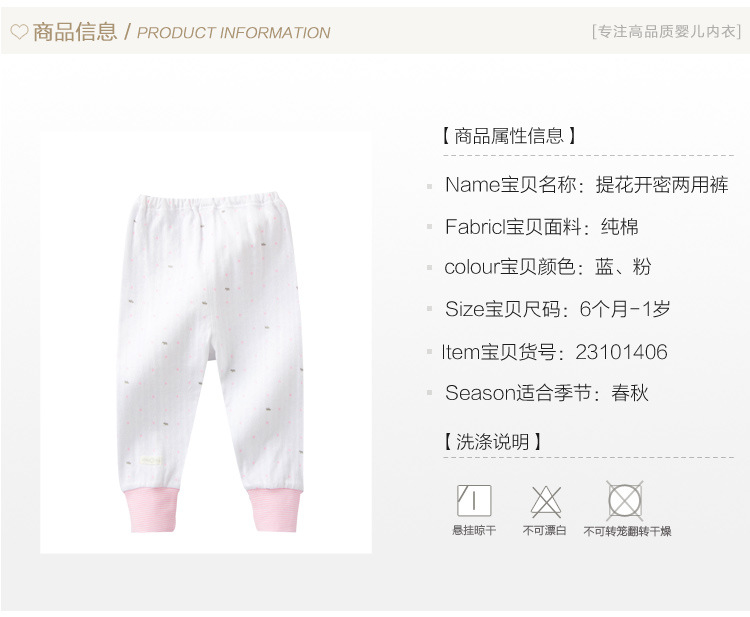Click the colour value 蓝、粉
This screenshot has width=750, height=617.
(x=623, y=267)
